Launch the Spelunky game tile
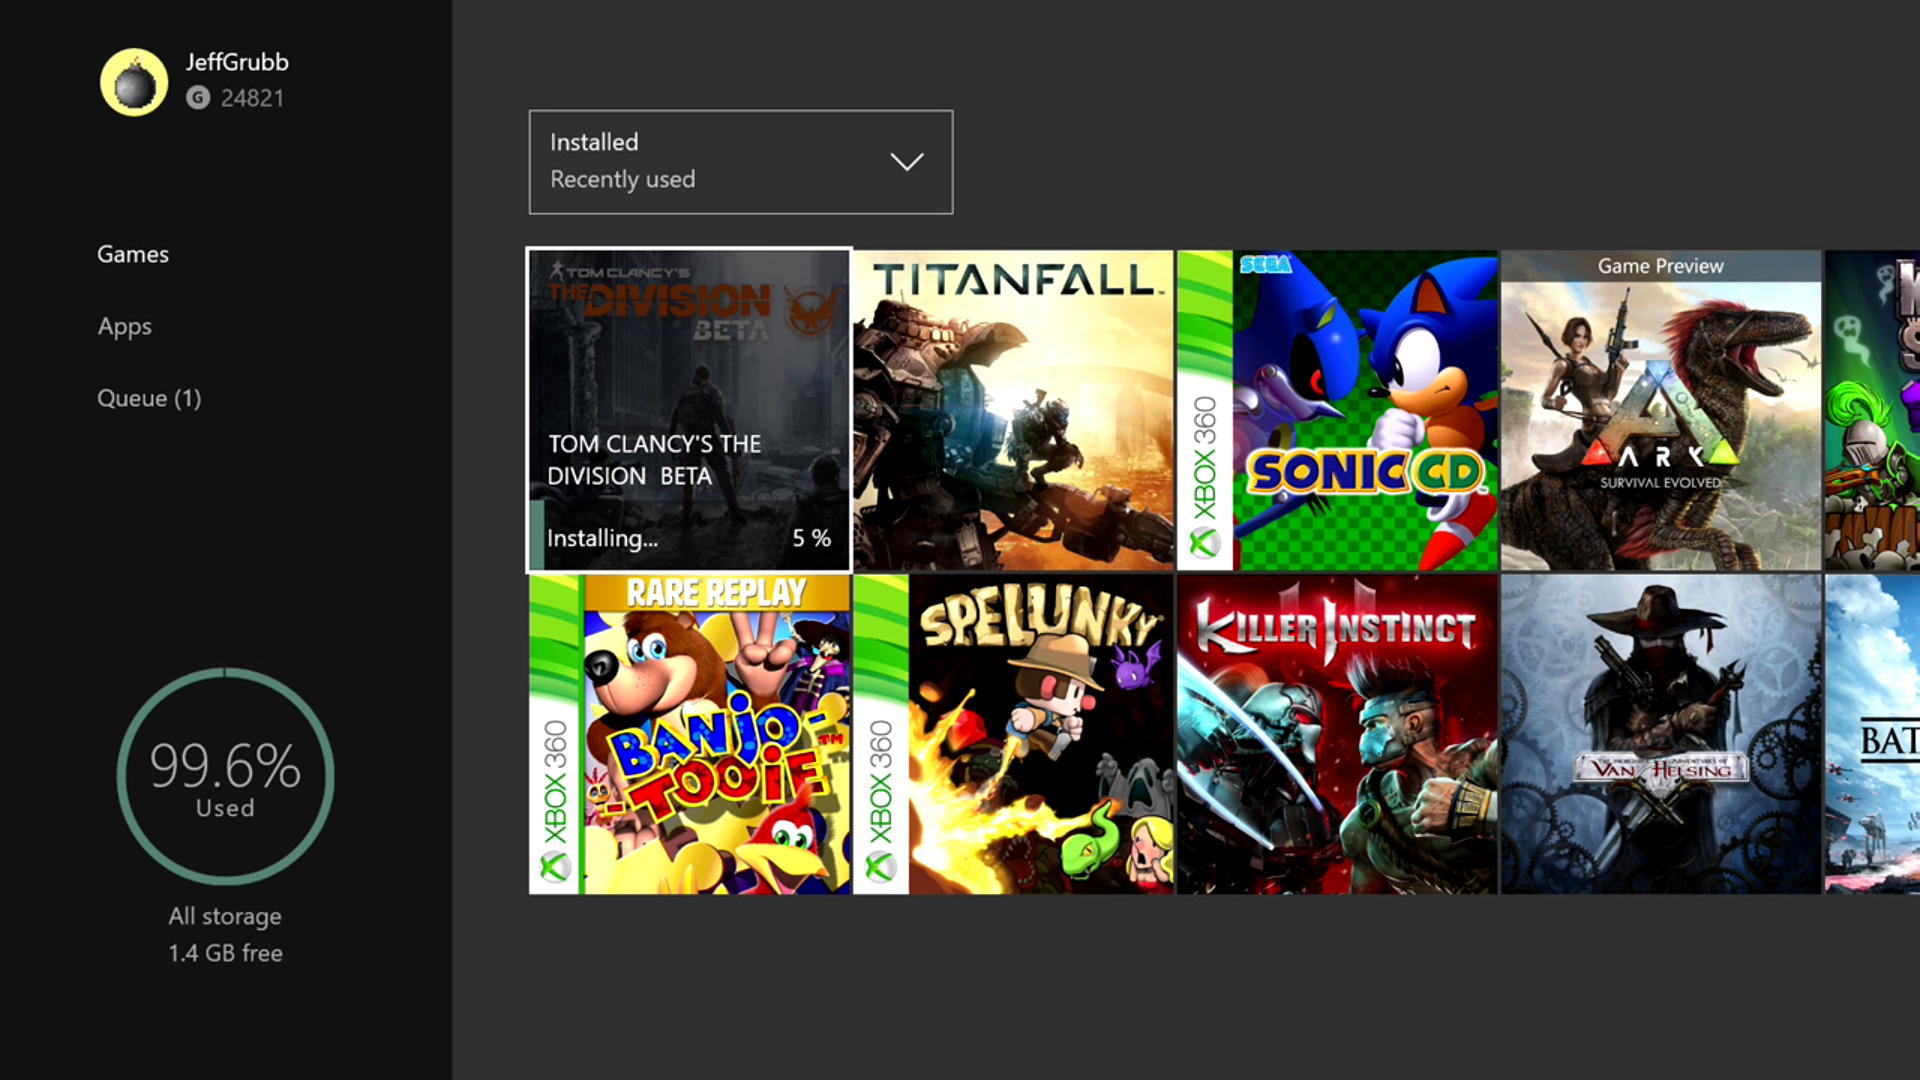Screen dimensions: 1920x1080 [x=1013, y=734]
